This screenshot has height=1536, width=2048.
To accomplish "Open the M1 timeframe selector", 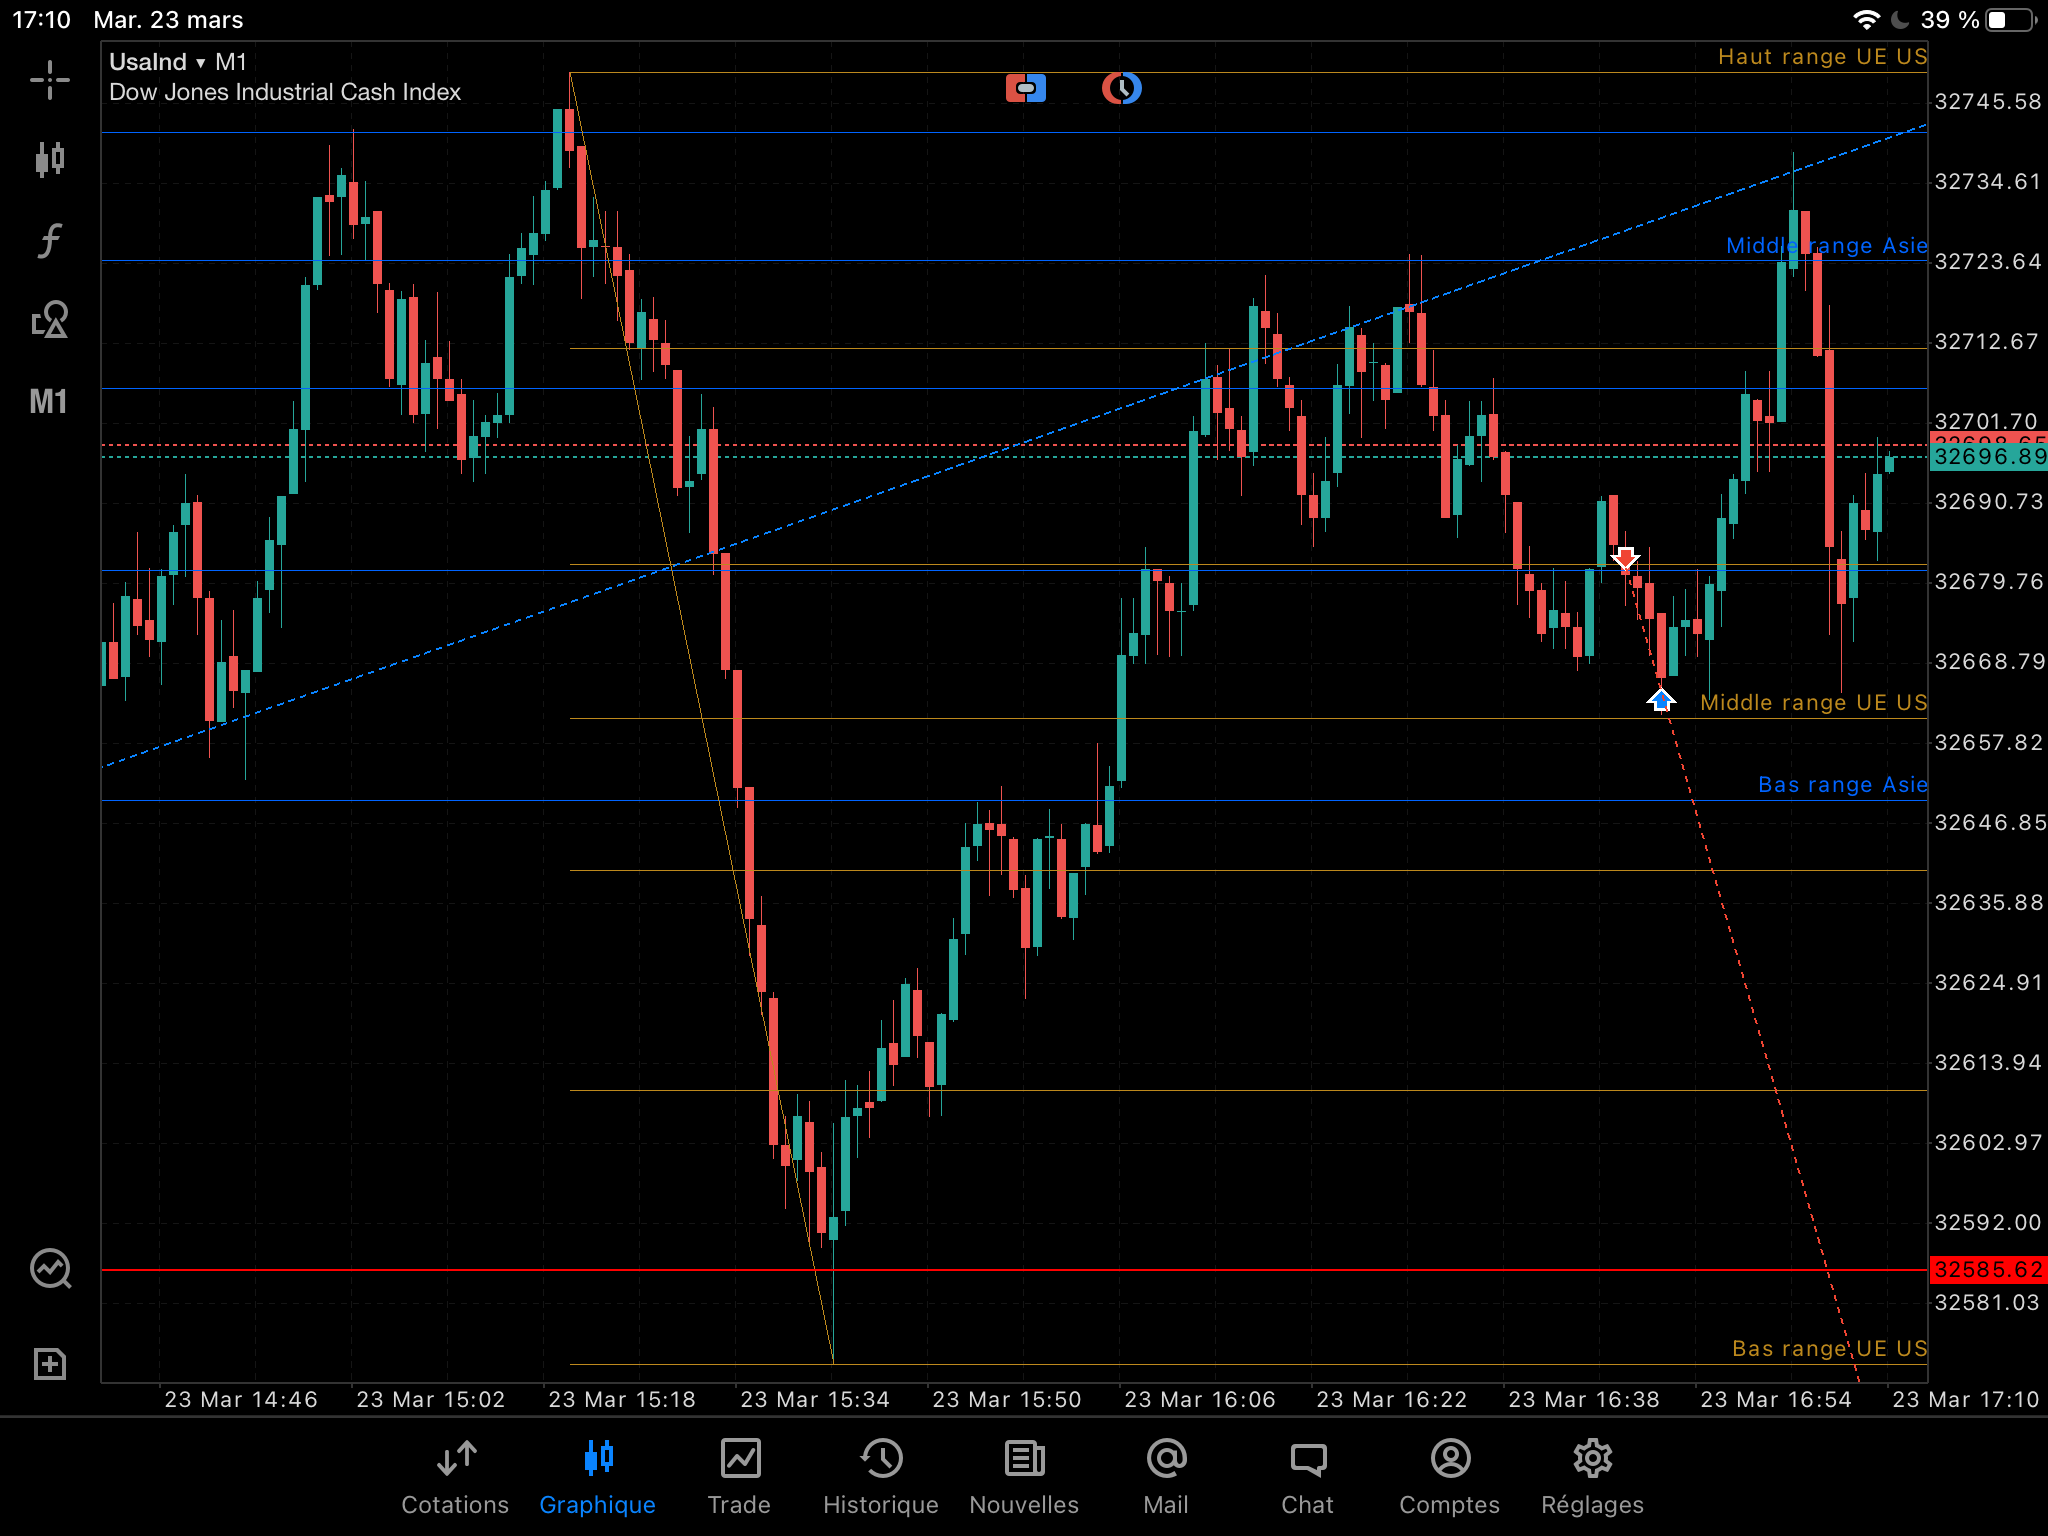I will click(x=48, y=402).
